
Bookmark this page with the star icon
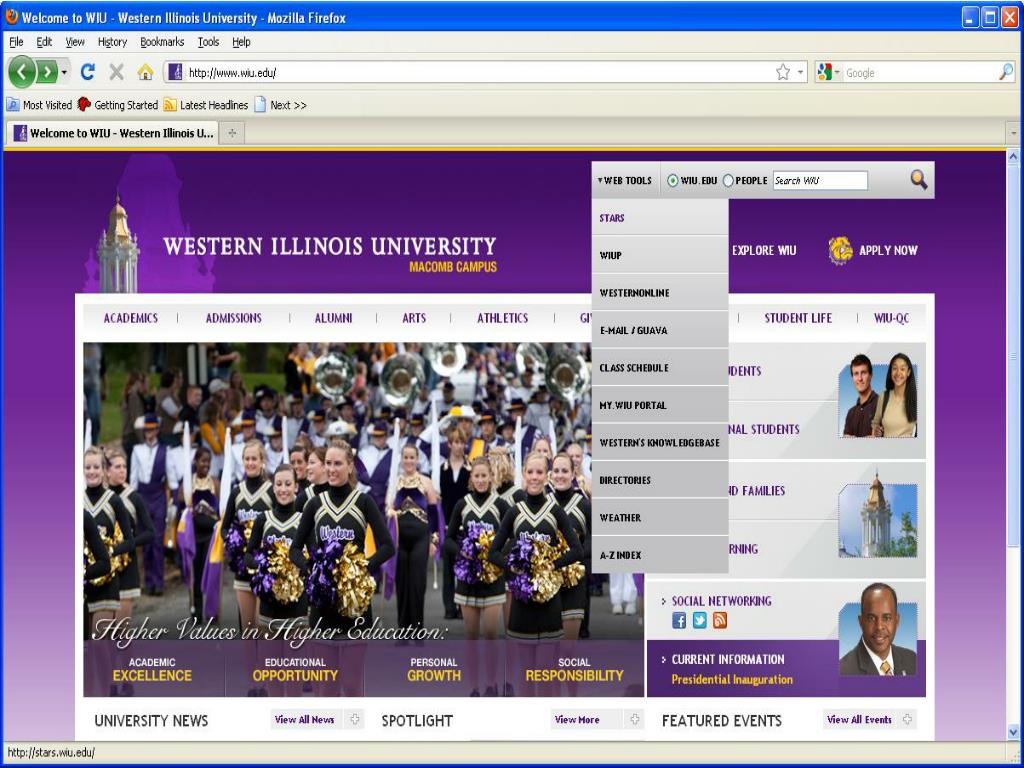click(x=783, y=72)
